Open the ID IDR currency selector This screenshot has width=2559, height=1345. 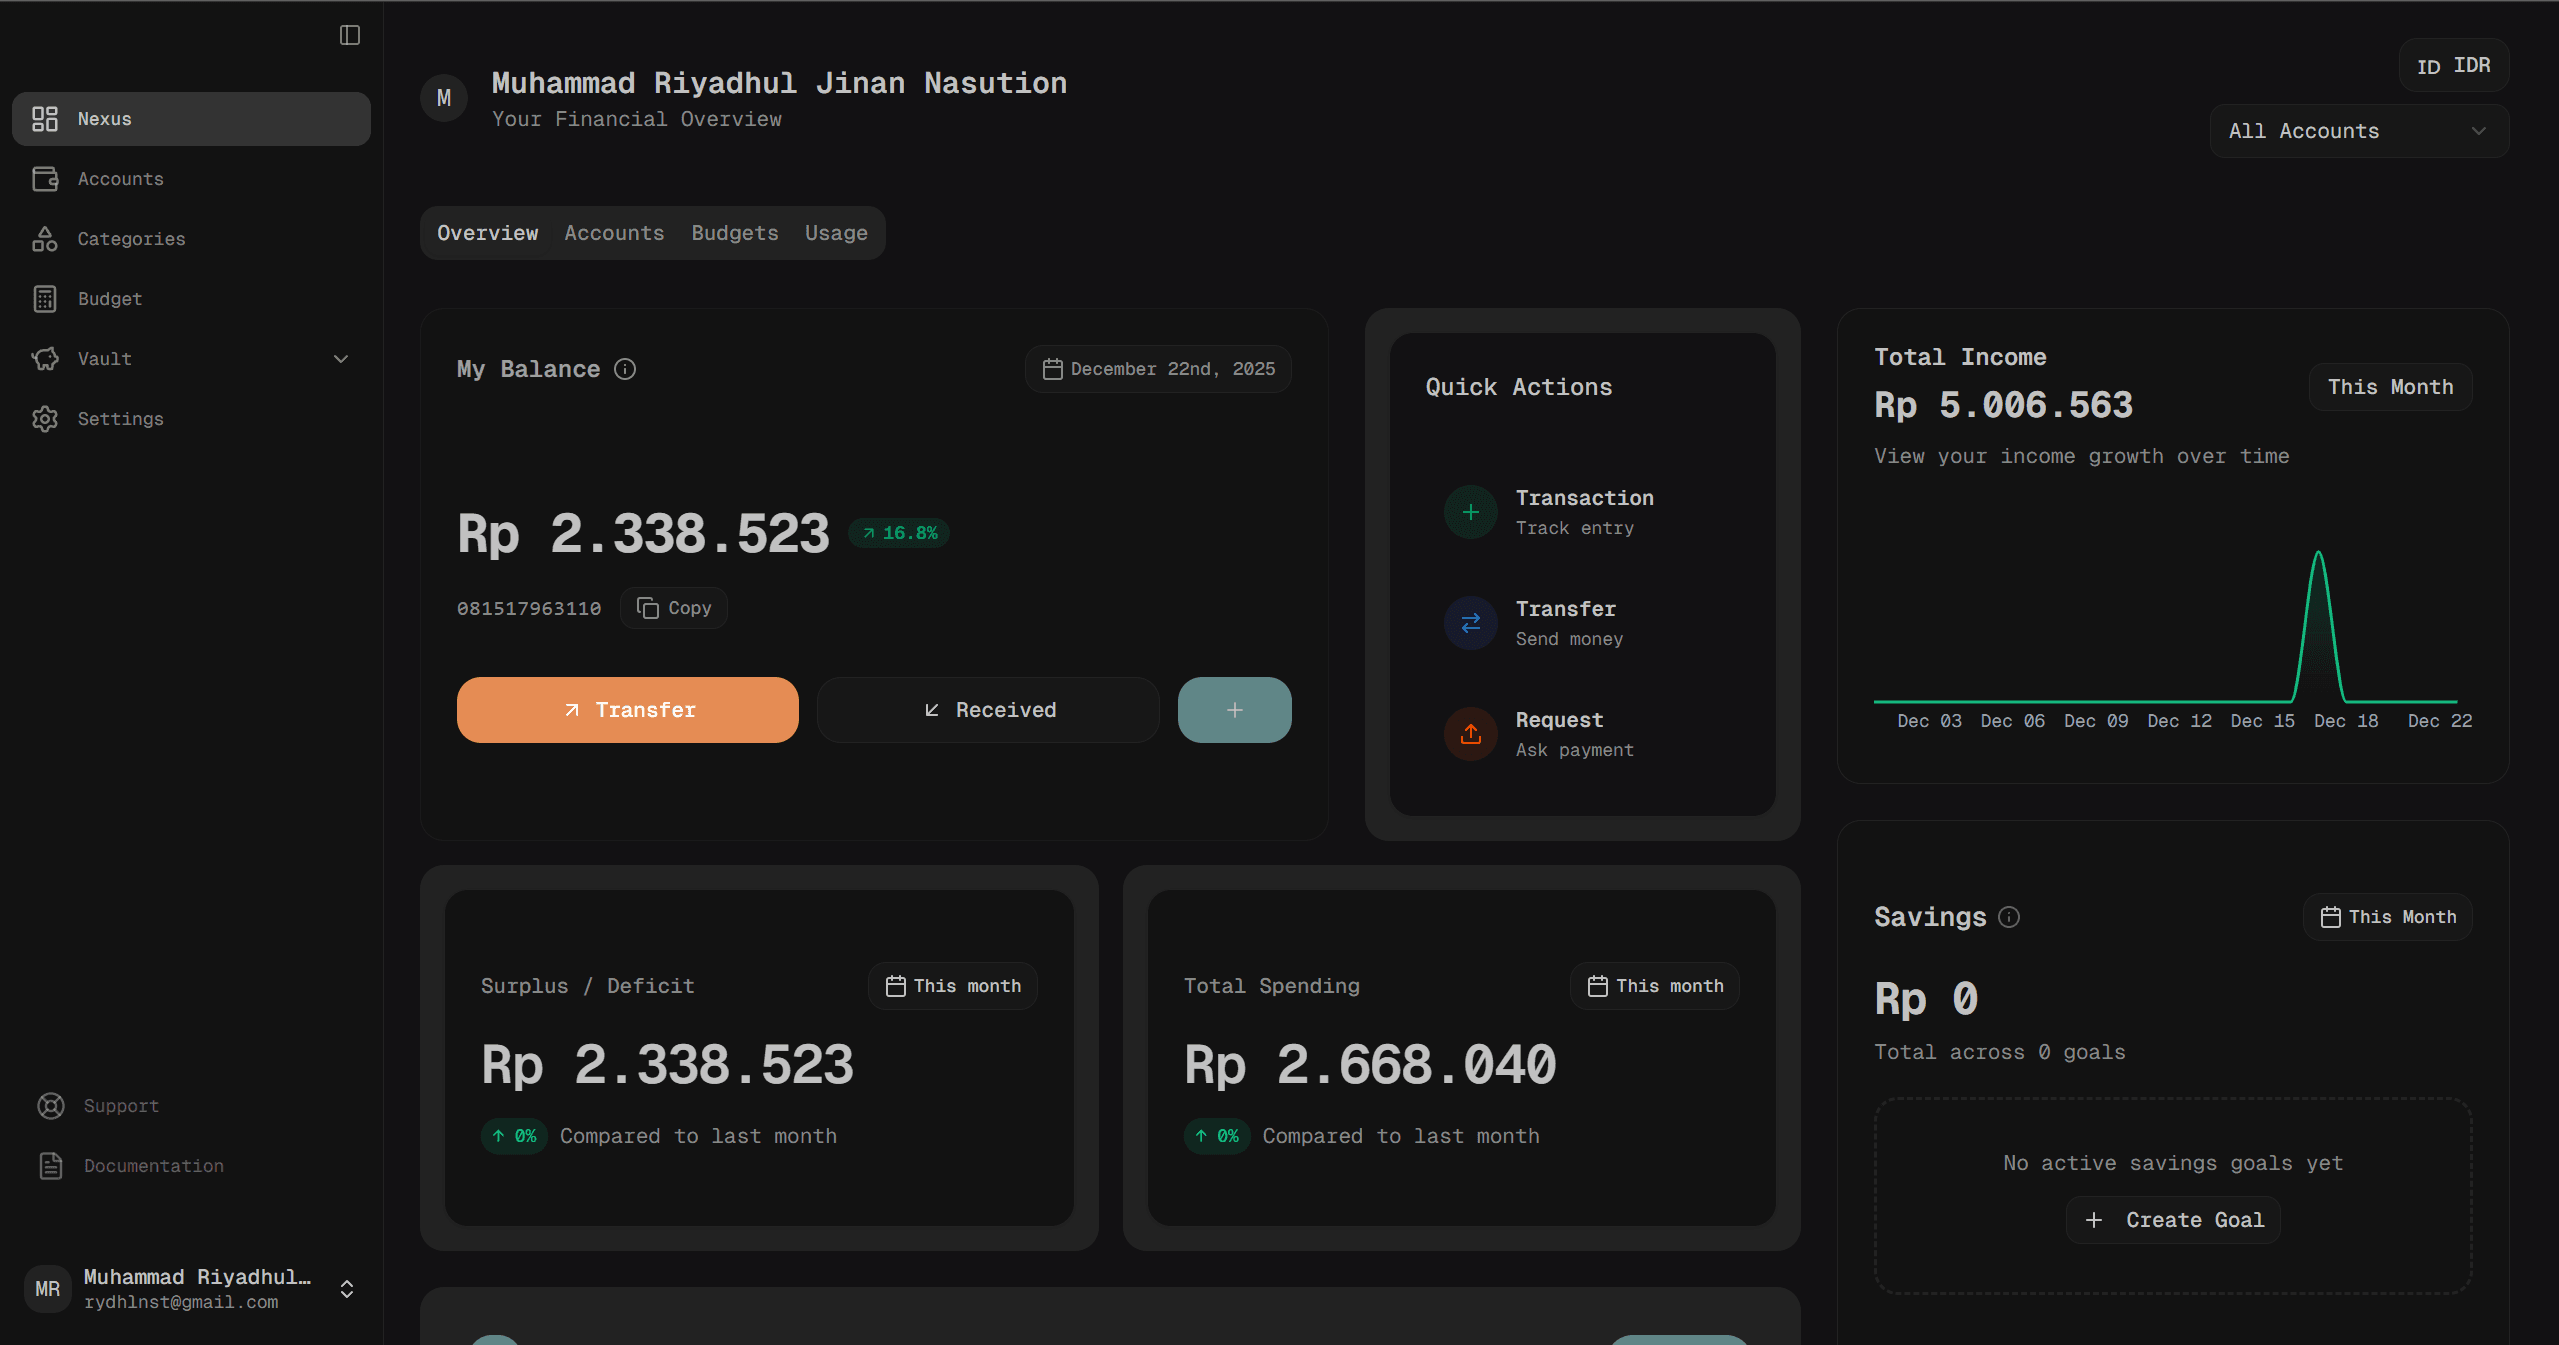(2453, 66)
